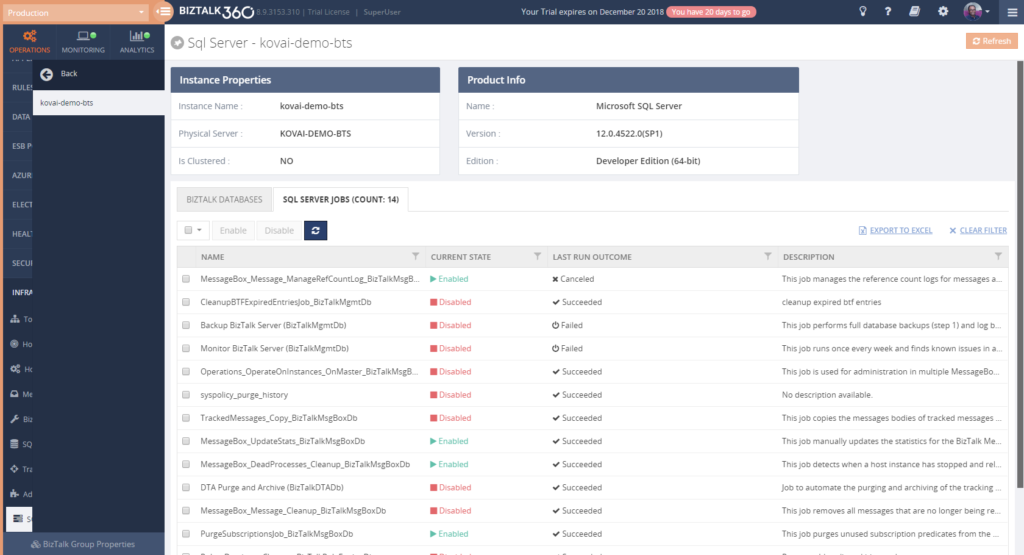Viewport: 1024px width, 555px height.
Task: Open the hamburger menu at top right
Action: (x=1012, y=12)
